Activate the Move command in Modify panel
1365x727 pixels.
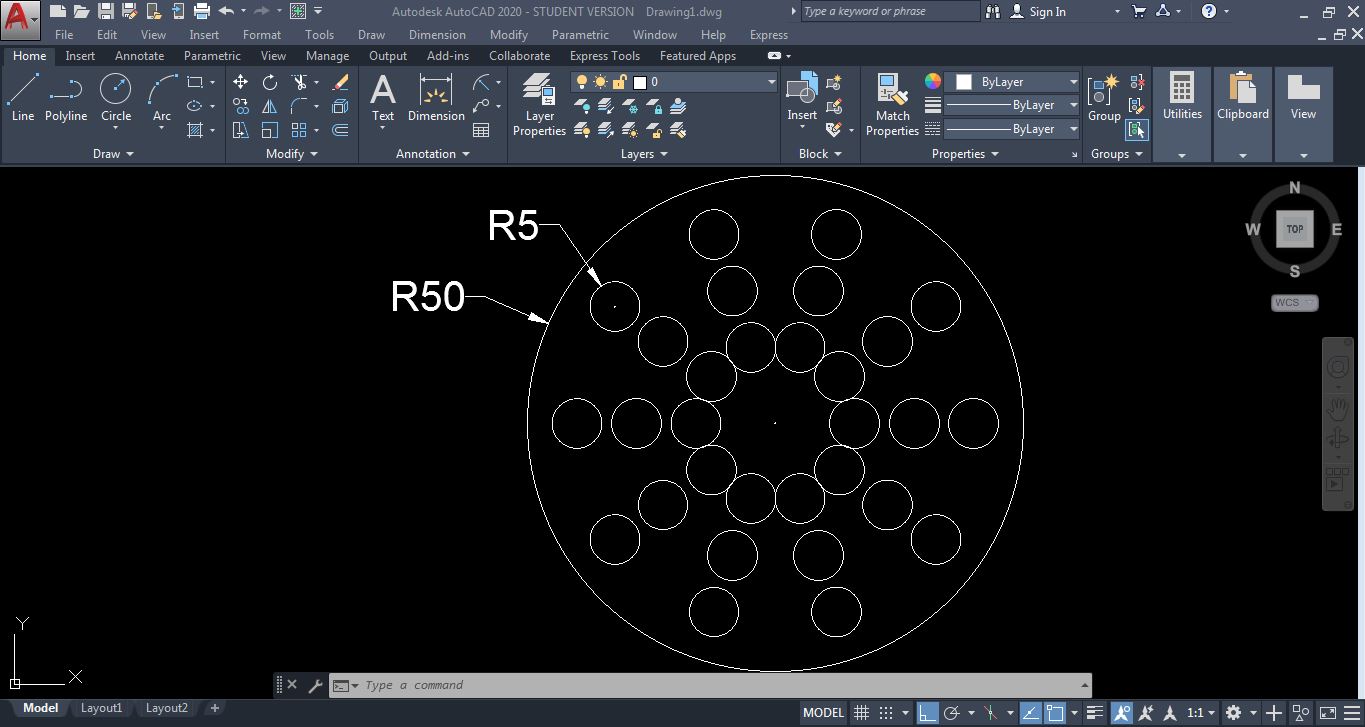pos(240,82)
